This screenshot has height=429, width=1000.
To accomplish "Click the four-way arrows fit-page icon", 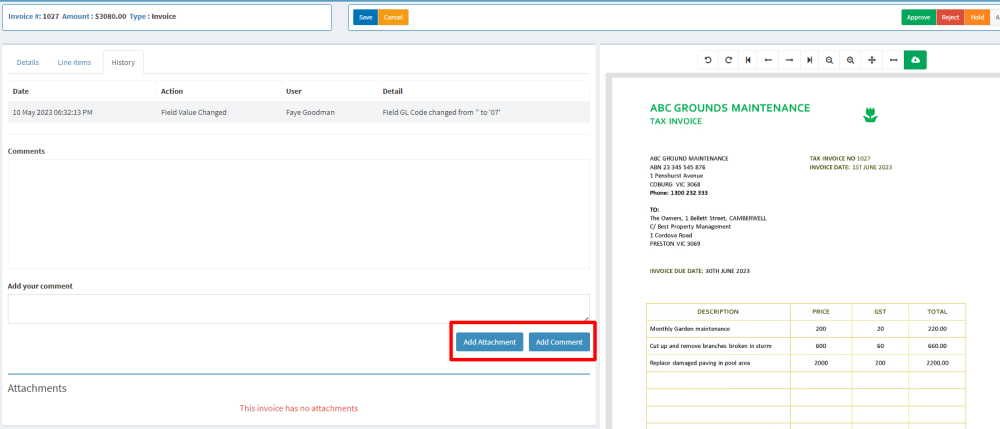I will click(872, 60).
